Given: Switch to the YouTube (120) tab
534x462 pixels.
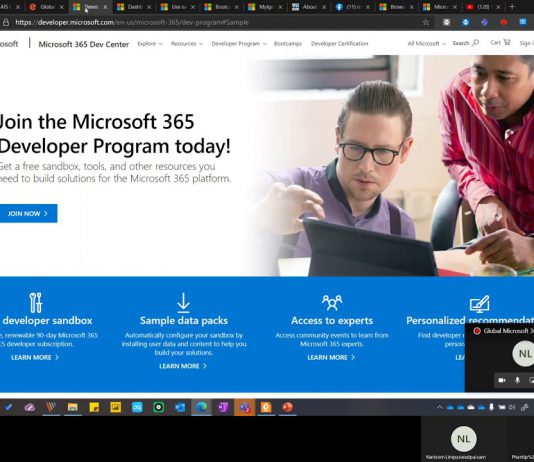Looking at the screenshot, I should (484, 7).
